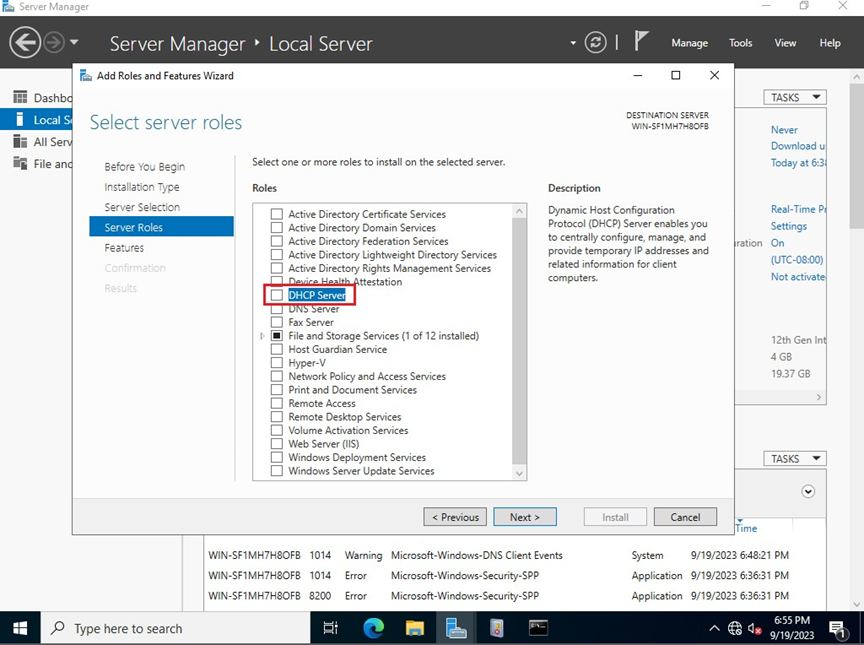864x645 pixels.
Task: Open the top TASKS dropdown
Action: (x=795, y=97)
